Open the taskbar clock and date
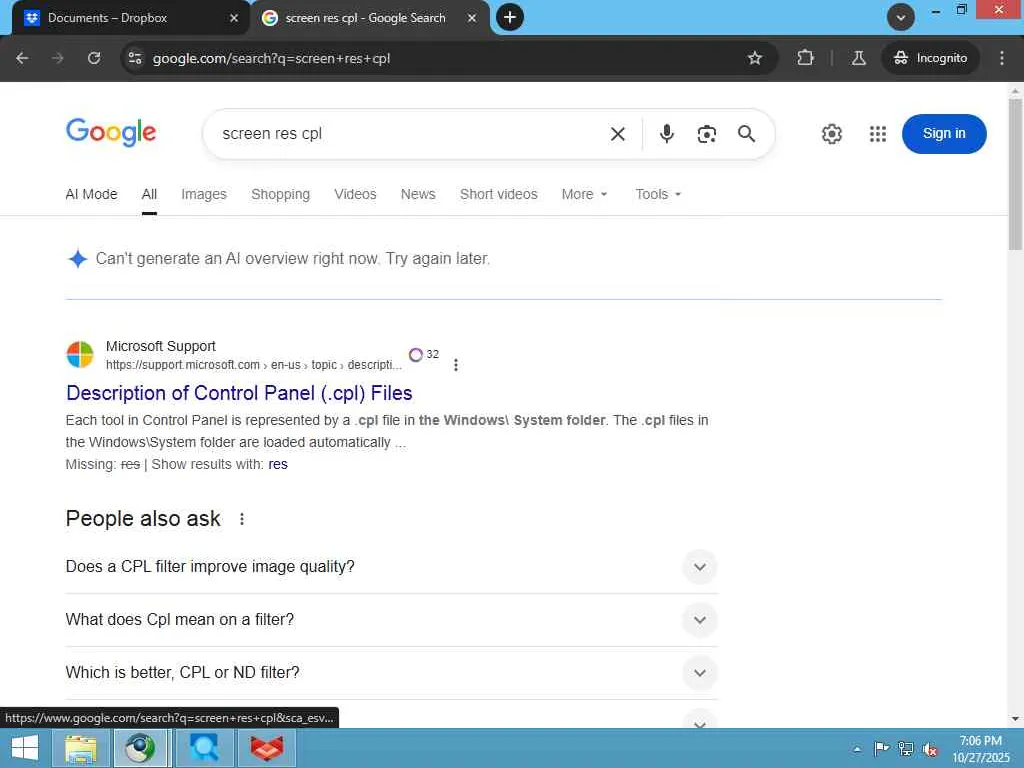The image size is (1024, 768). coord(980,749)
